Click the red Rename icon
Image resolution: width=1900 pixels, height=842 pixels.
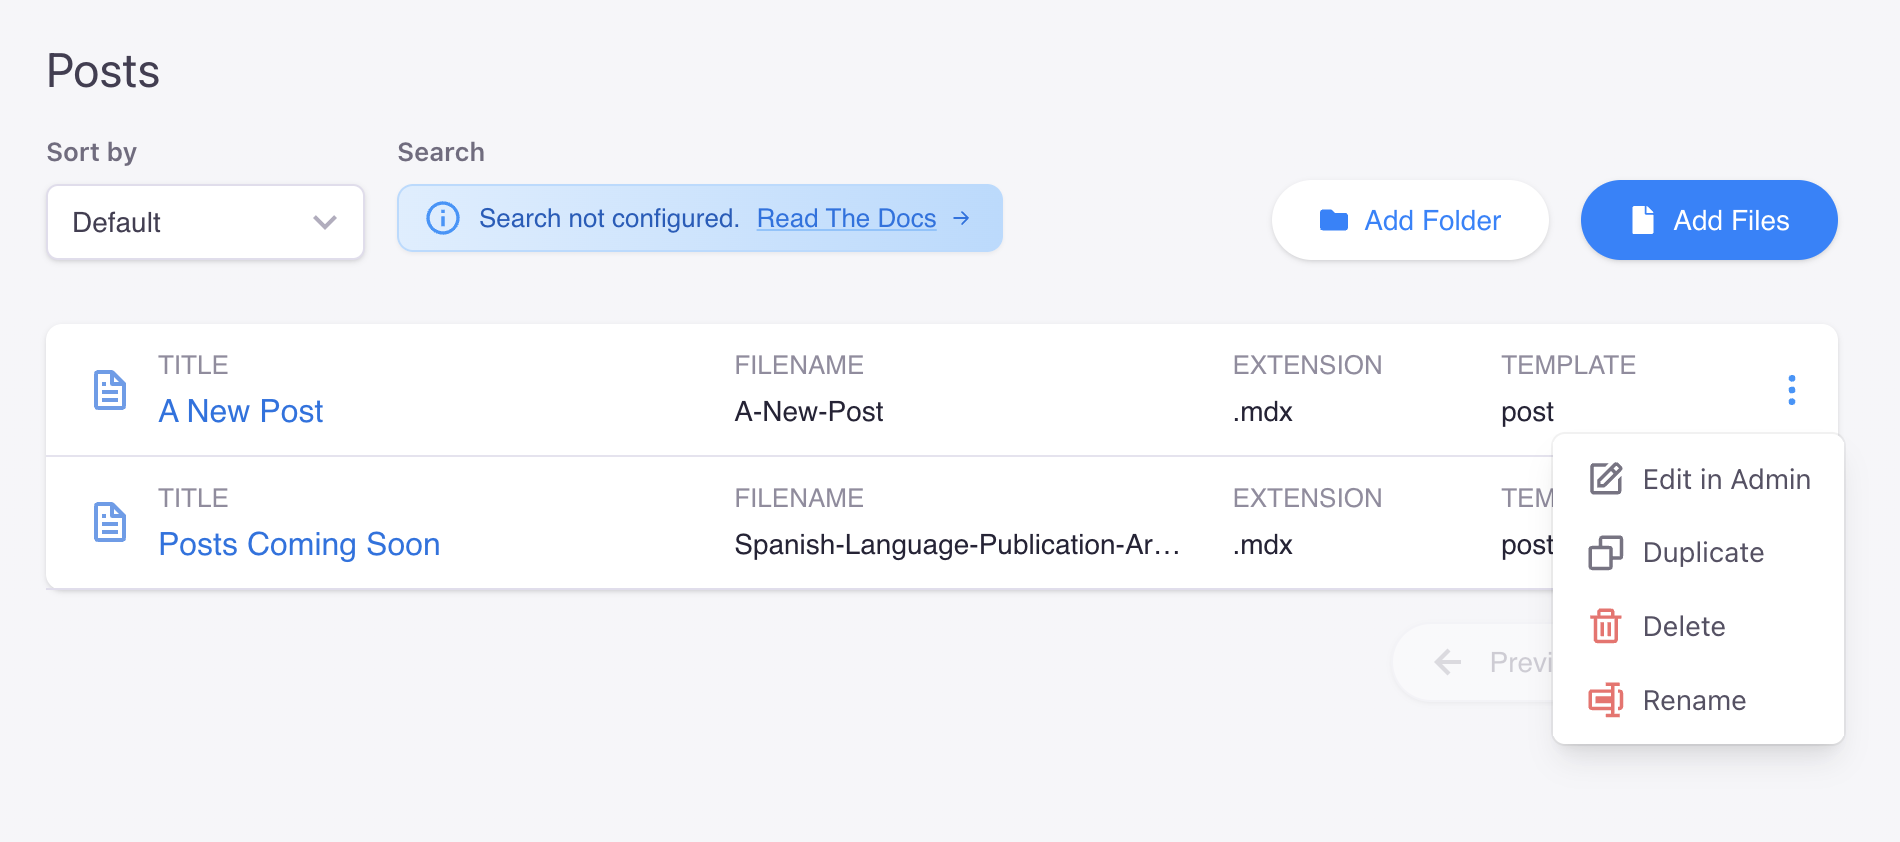point(1606,700)
